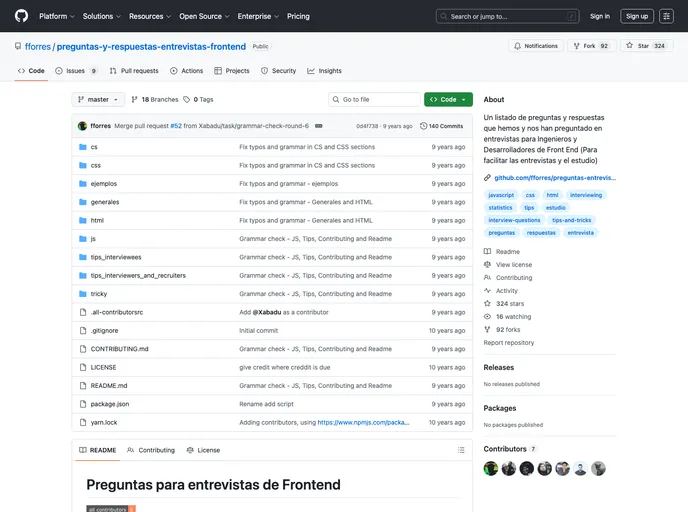
Task: Expand the Open Source menu
Action: click(x=203, y=16)
